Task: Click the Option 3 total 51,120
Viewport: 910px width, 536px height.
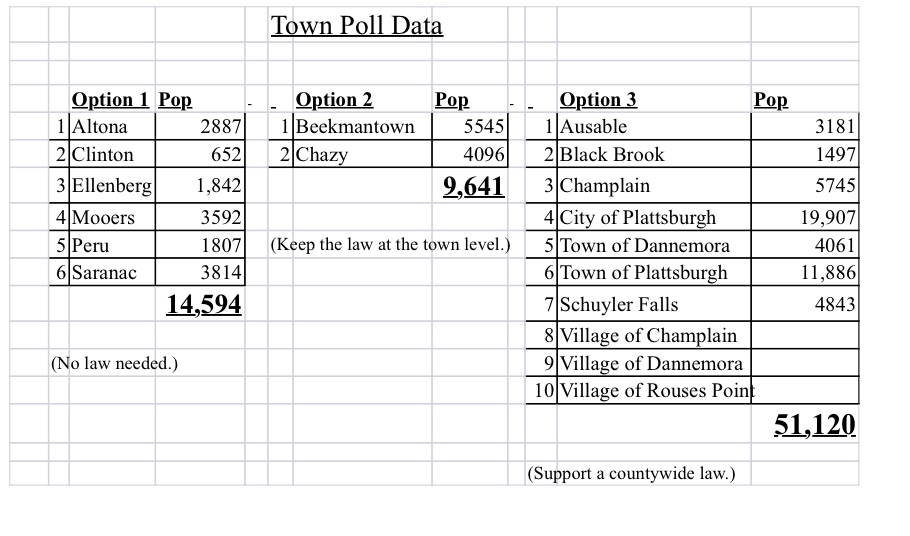Action: click(x=815, y=425)
